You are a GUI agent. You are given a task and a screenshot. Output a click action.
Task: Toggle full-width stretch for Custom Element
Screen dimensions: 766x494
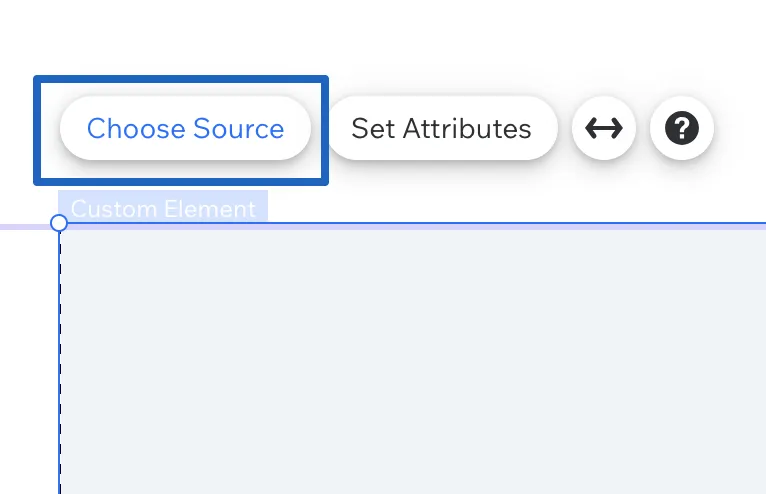tap(604, 129)
